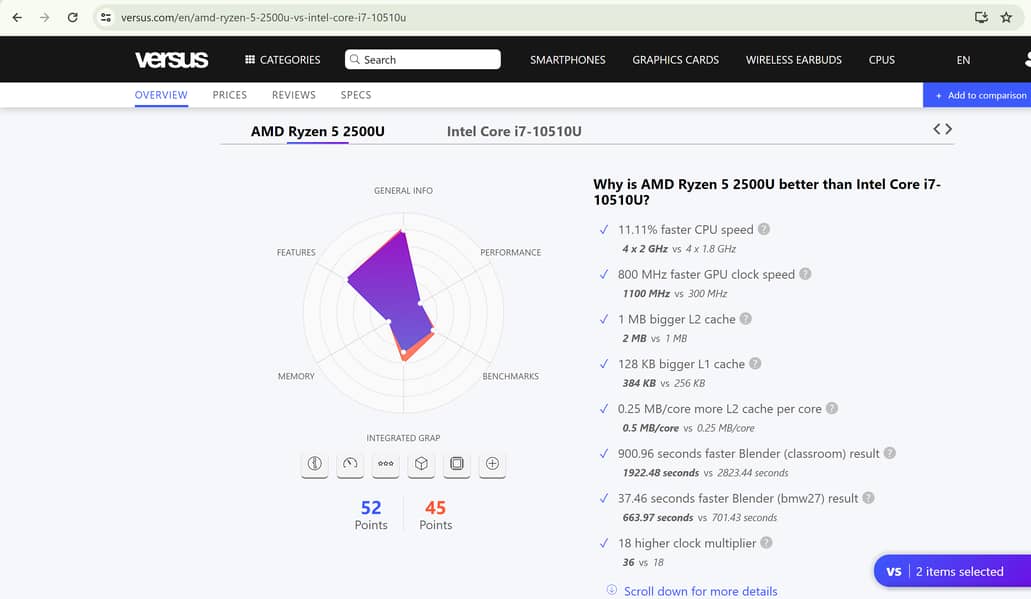Reload the page in the browser
1031x599 pixels.
(72, 17)
